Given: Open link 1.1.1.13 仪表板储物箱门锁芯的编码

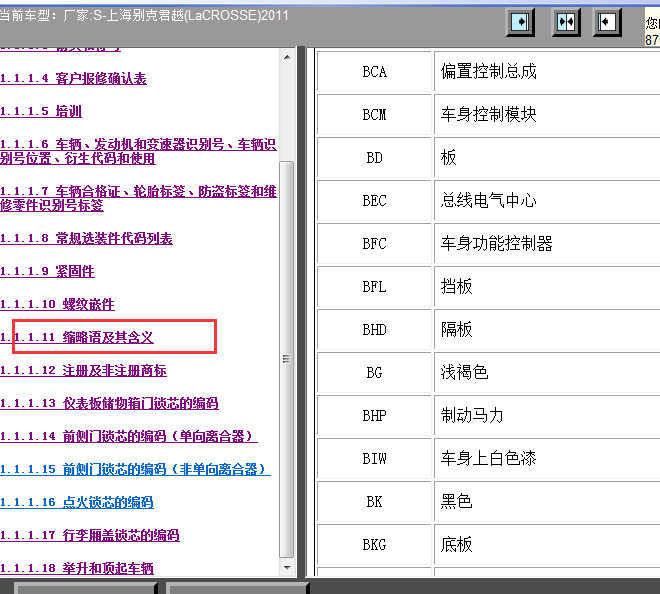Looking at the screenshot, I should point(109,403).
